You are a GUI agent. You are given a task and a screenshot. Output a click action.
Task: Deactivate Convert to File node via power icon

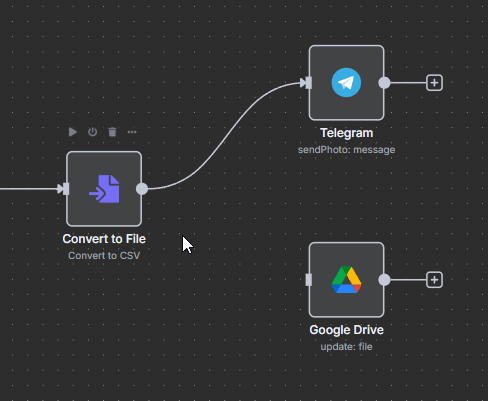[x=92, y=132]
